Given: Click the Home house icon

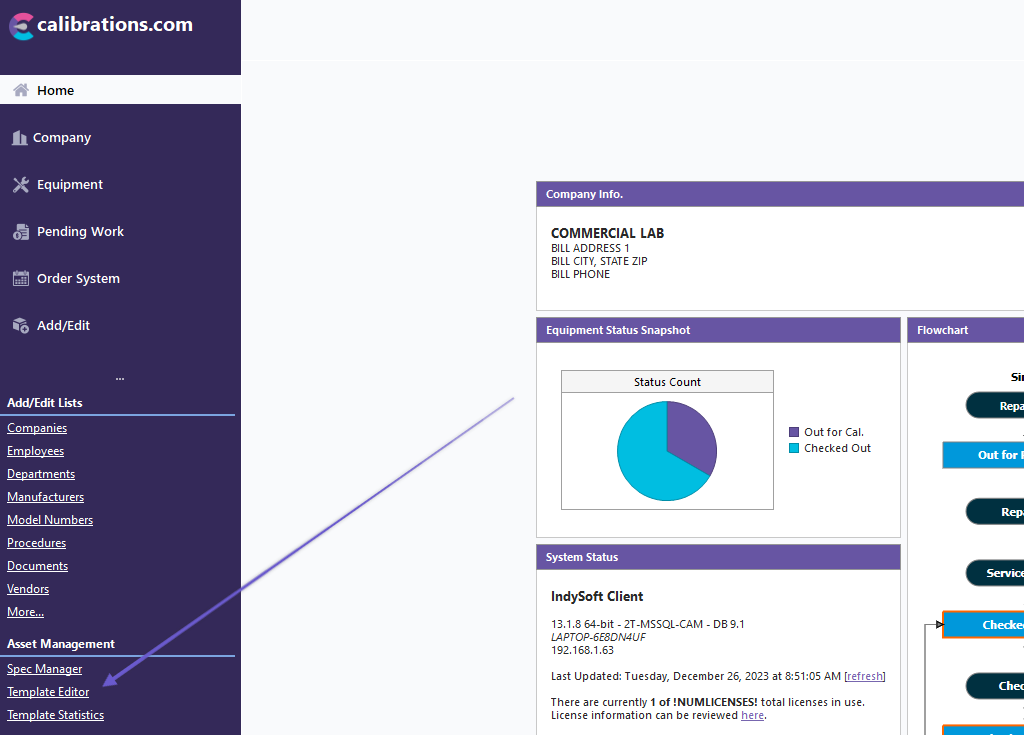Looking at the screenshot, I should [20, 90].
